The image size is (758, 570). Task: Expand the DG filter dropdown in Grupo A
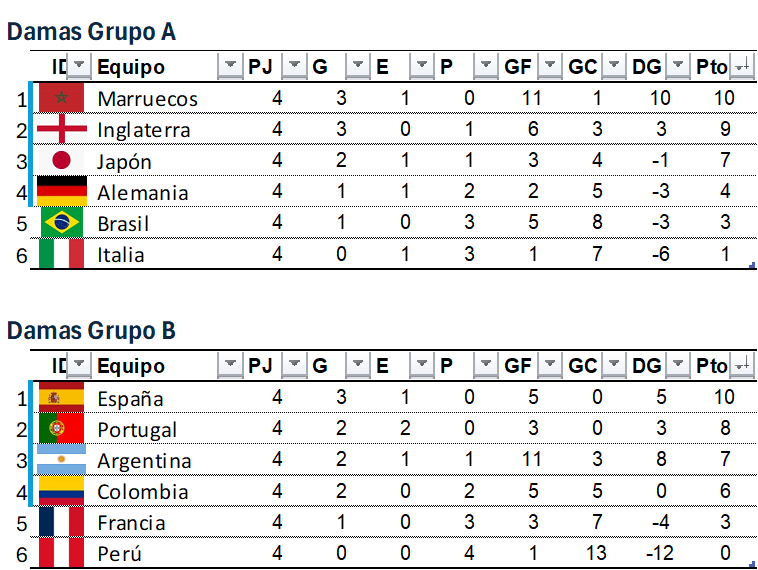679,67
